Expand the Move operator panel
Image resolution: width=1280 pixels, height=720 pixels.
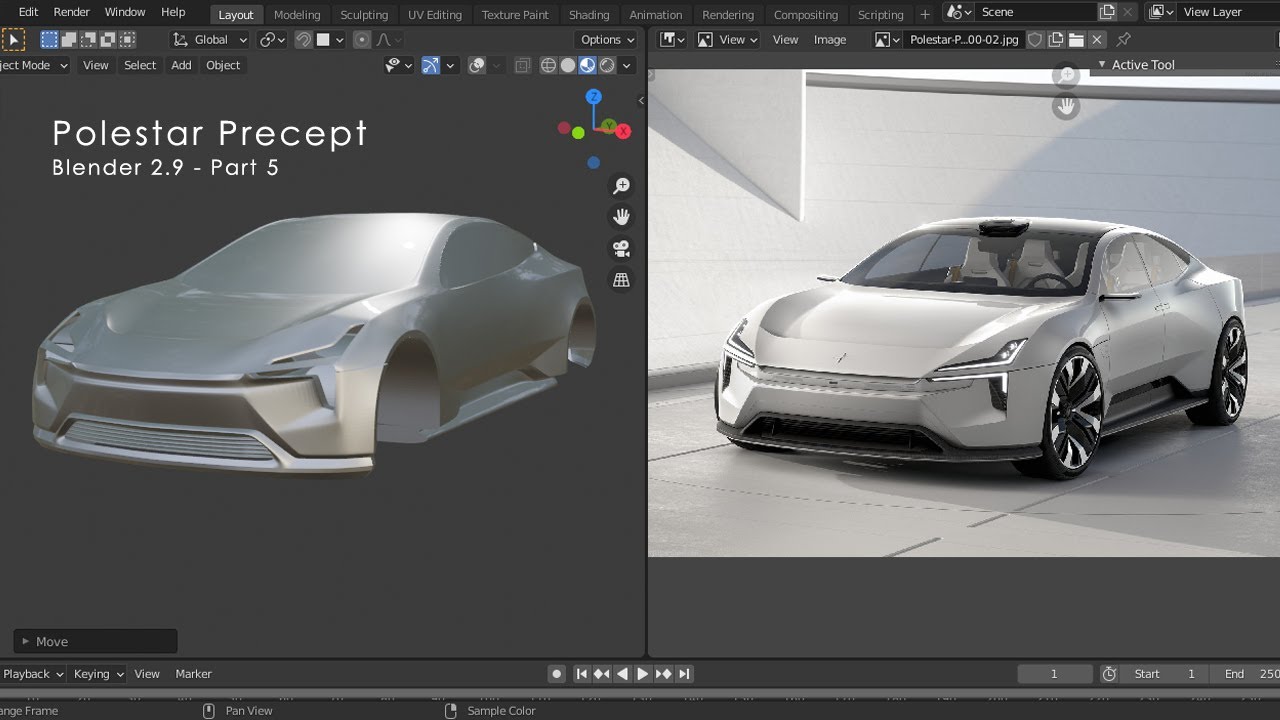[x=95, y=642]
